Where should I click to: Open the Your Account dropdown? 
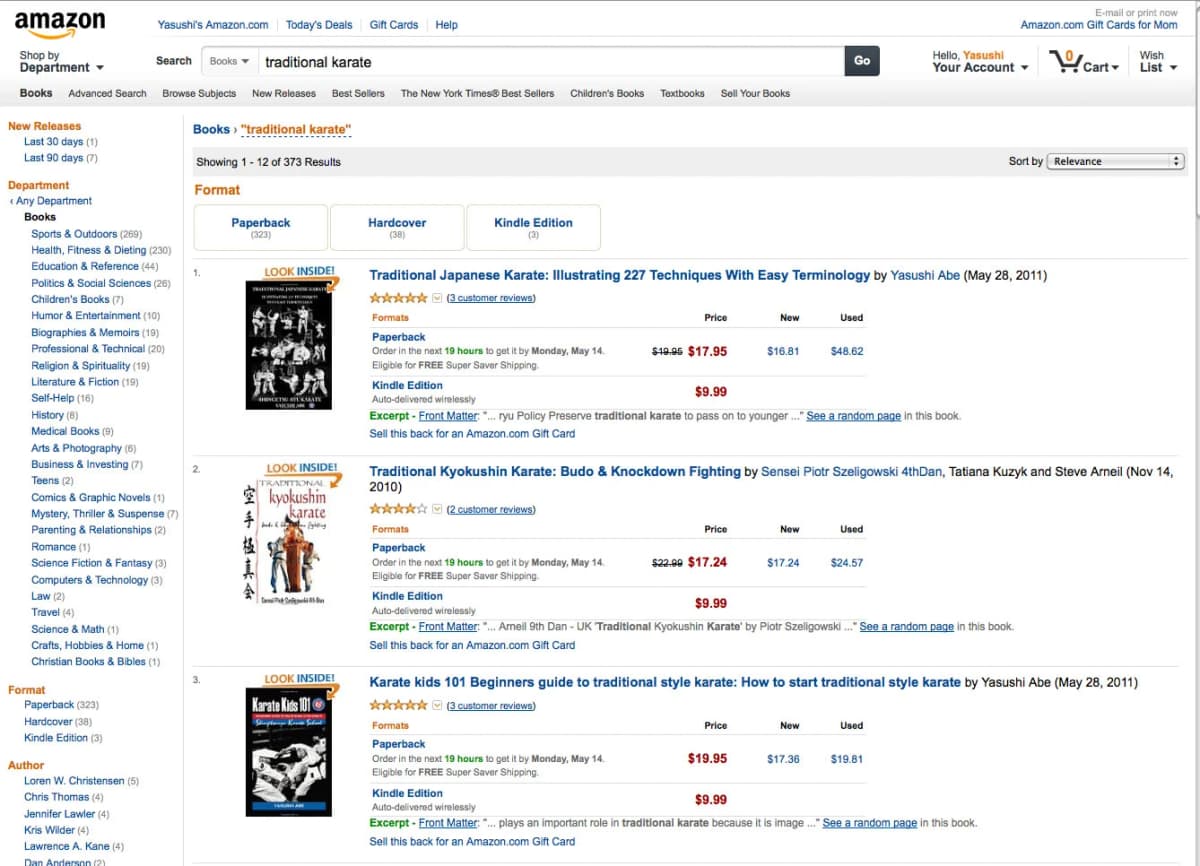[980, 62]
